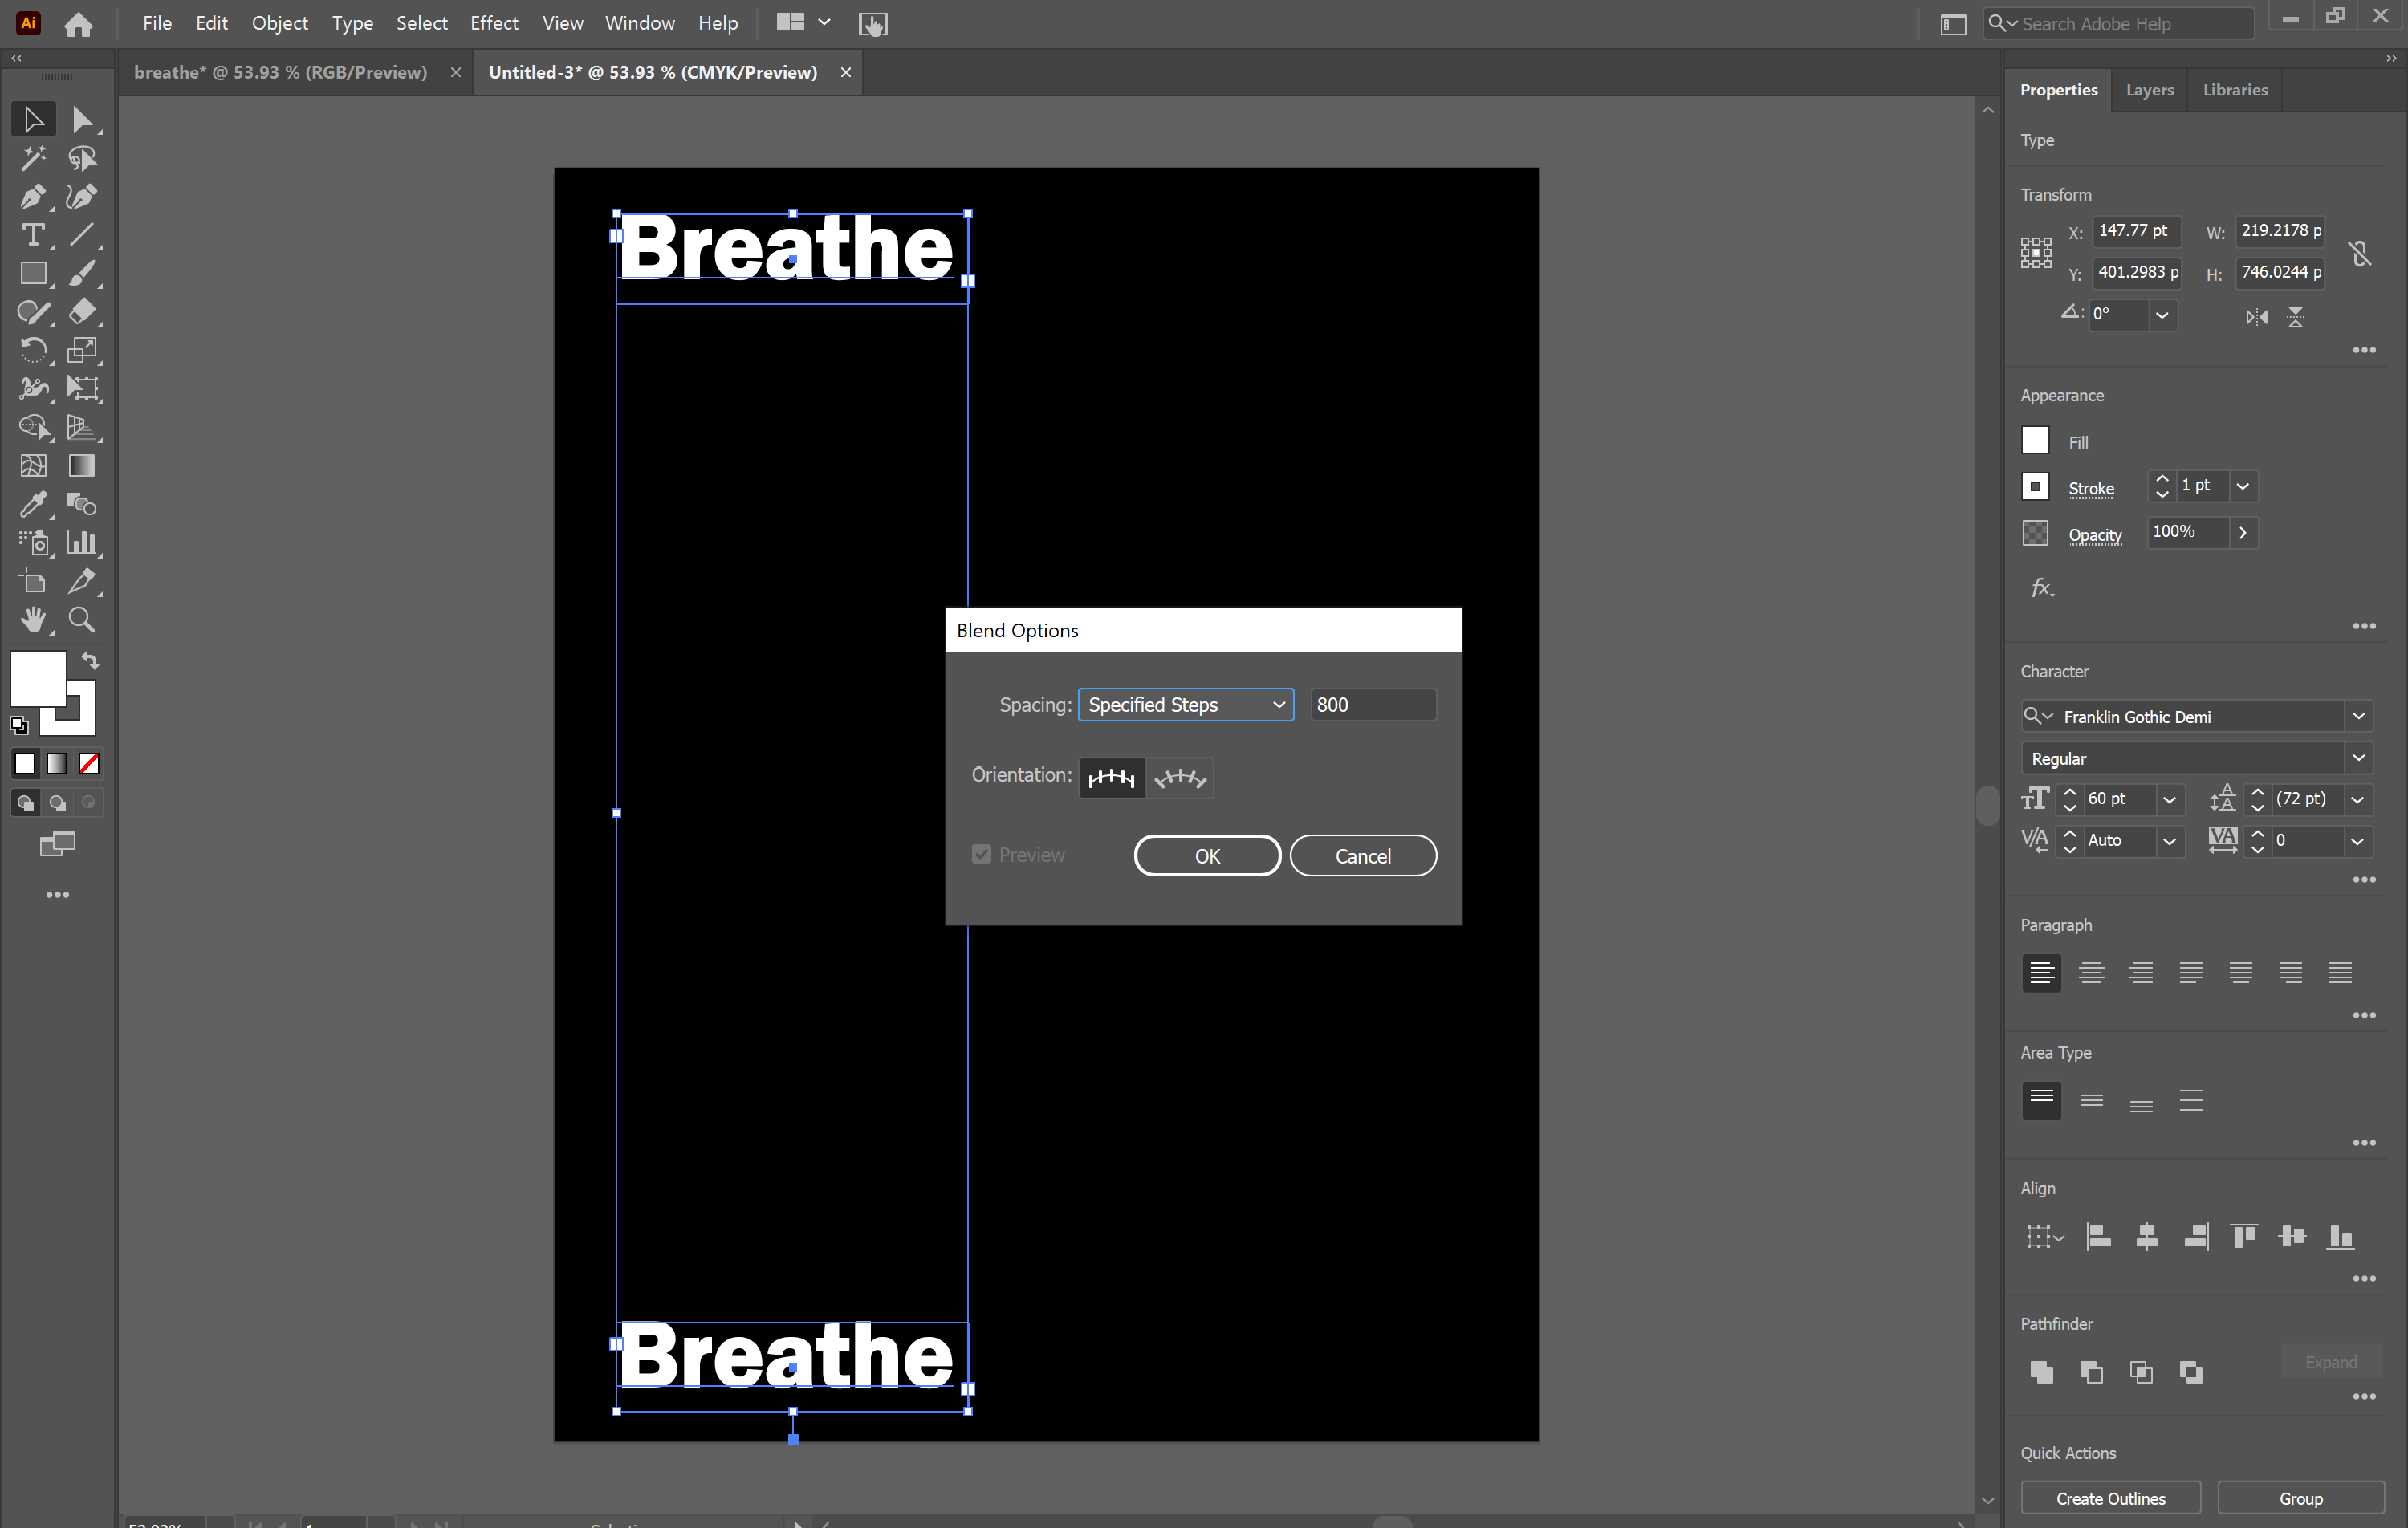Click the 800 steps value field
This screenshot has height=1528, width=2408.
[1372, 704]
